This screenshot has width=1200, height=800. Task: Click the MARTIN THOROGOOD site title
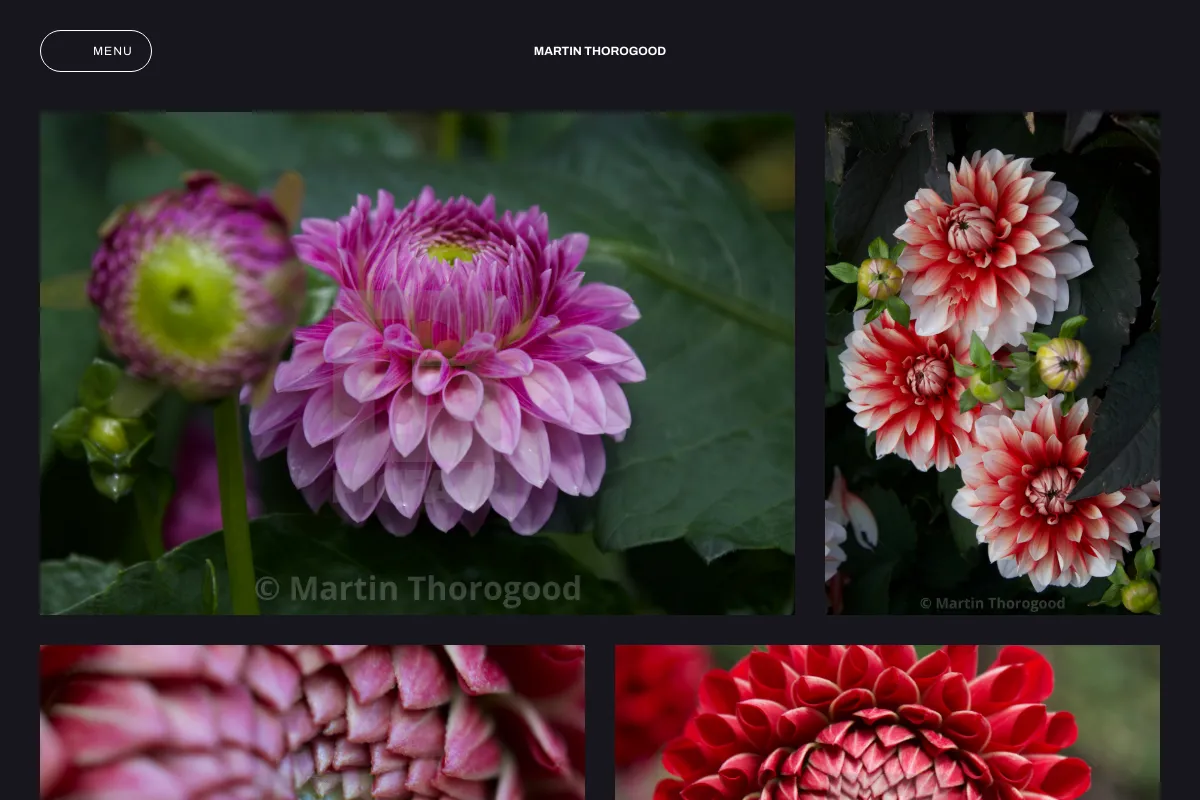tap(600, 51)
